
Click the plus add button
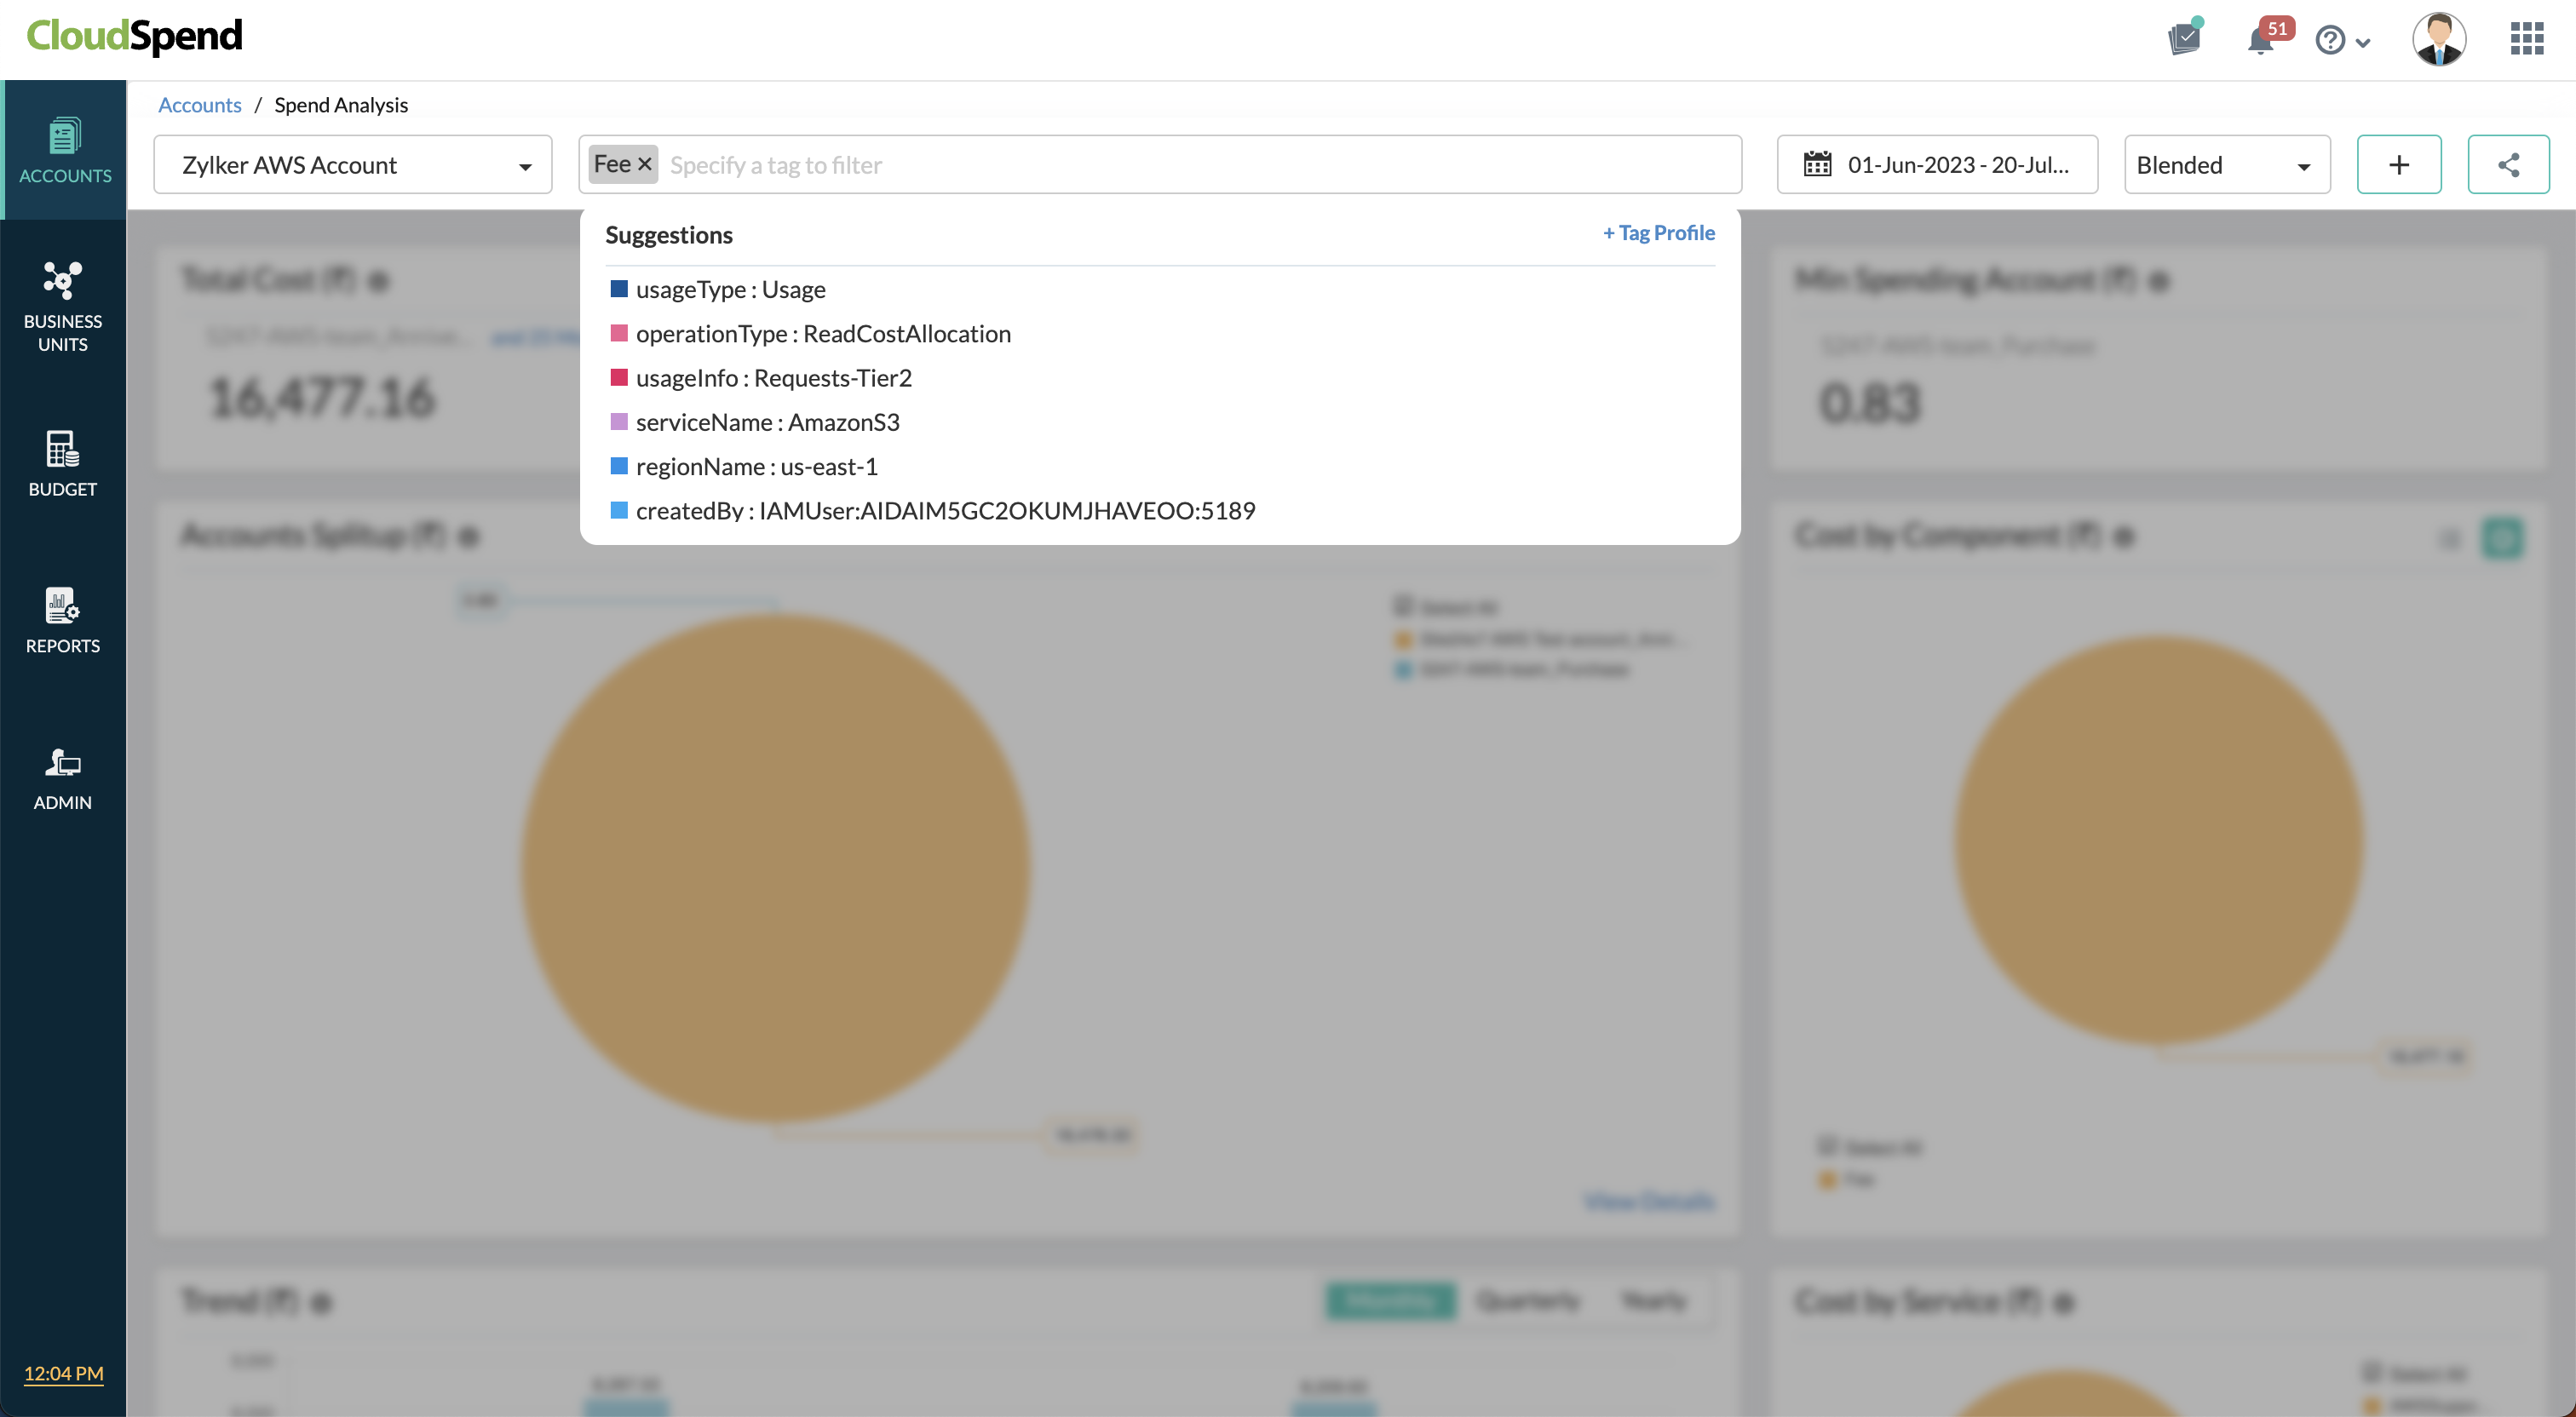[2398, 165]
